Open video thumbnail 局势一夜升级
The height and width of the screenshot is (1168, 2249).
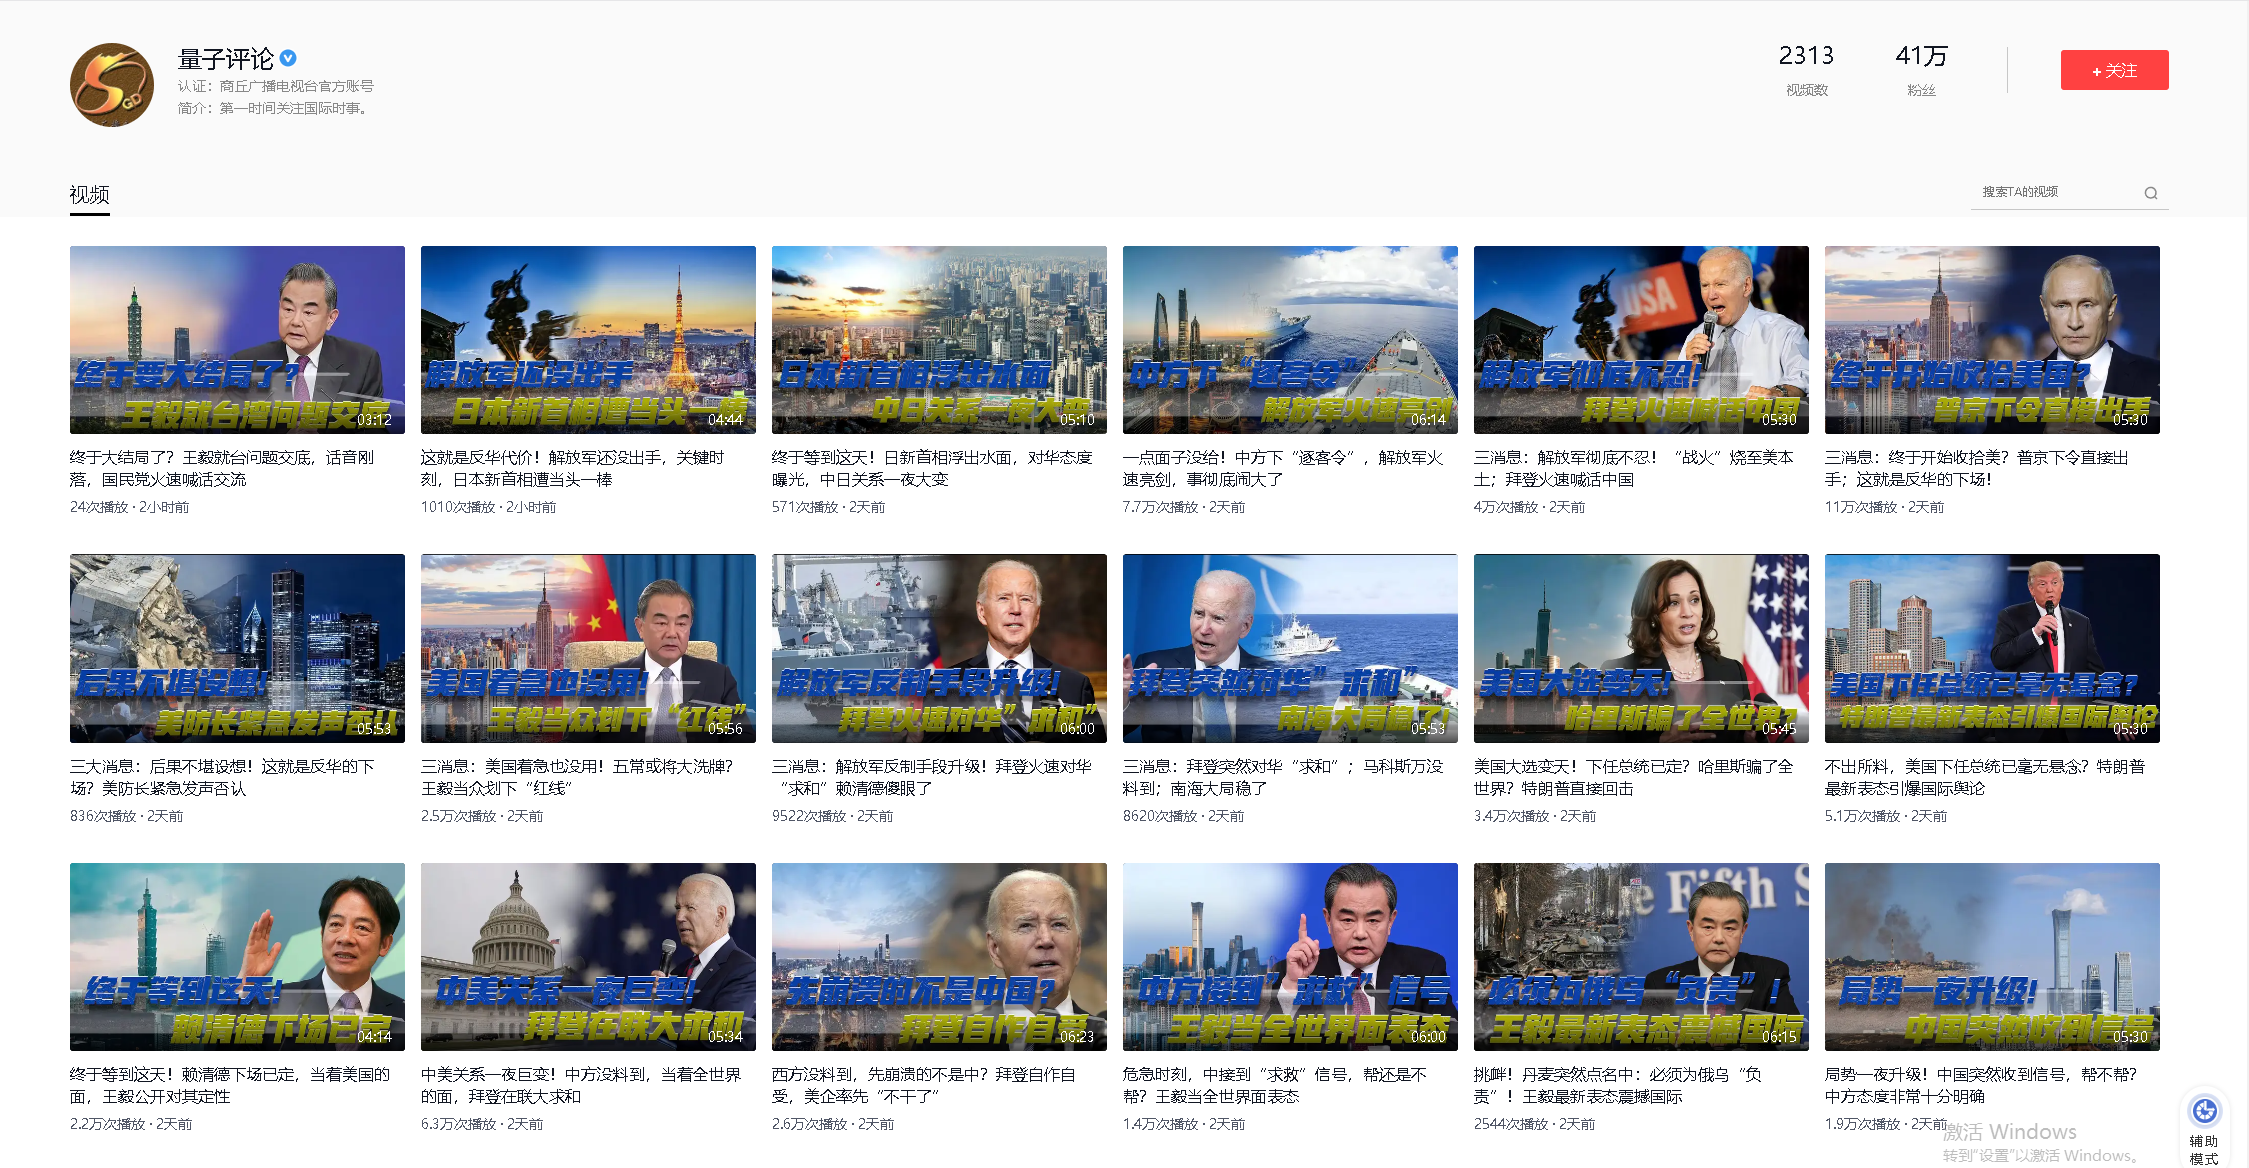(x=1992, y=957)
